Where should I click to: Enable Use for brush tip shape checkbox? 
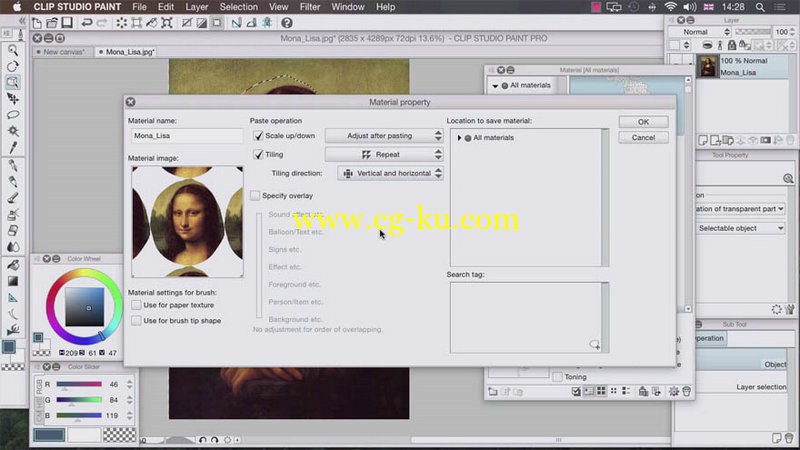(136, 321)
